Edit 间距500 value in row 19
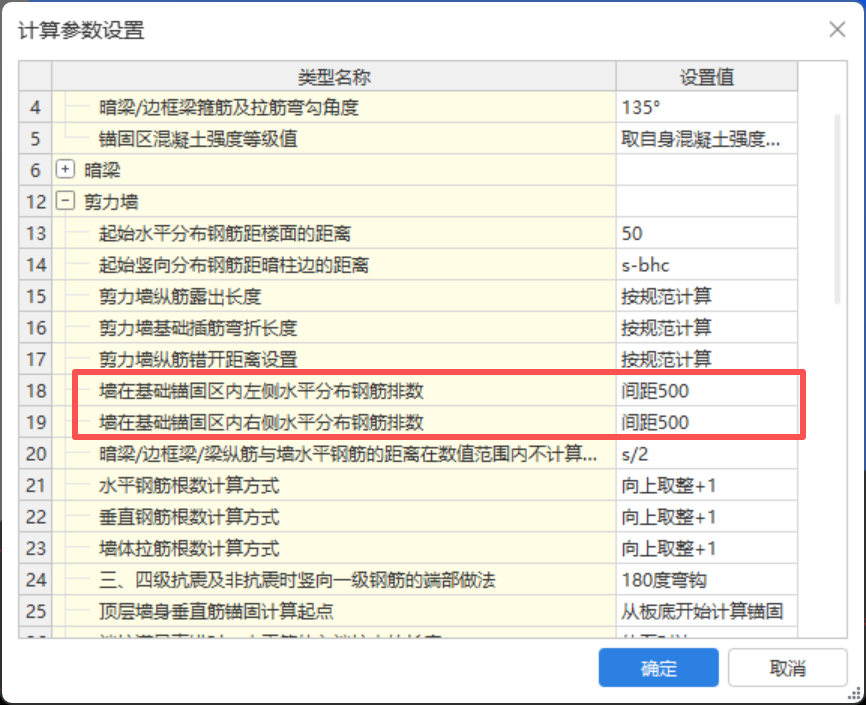This screenshot has width=866, height=705. [707, 422]
